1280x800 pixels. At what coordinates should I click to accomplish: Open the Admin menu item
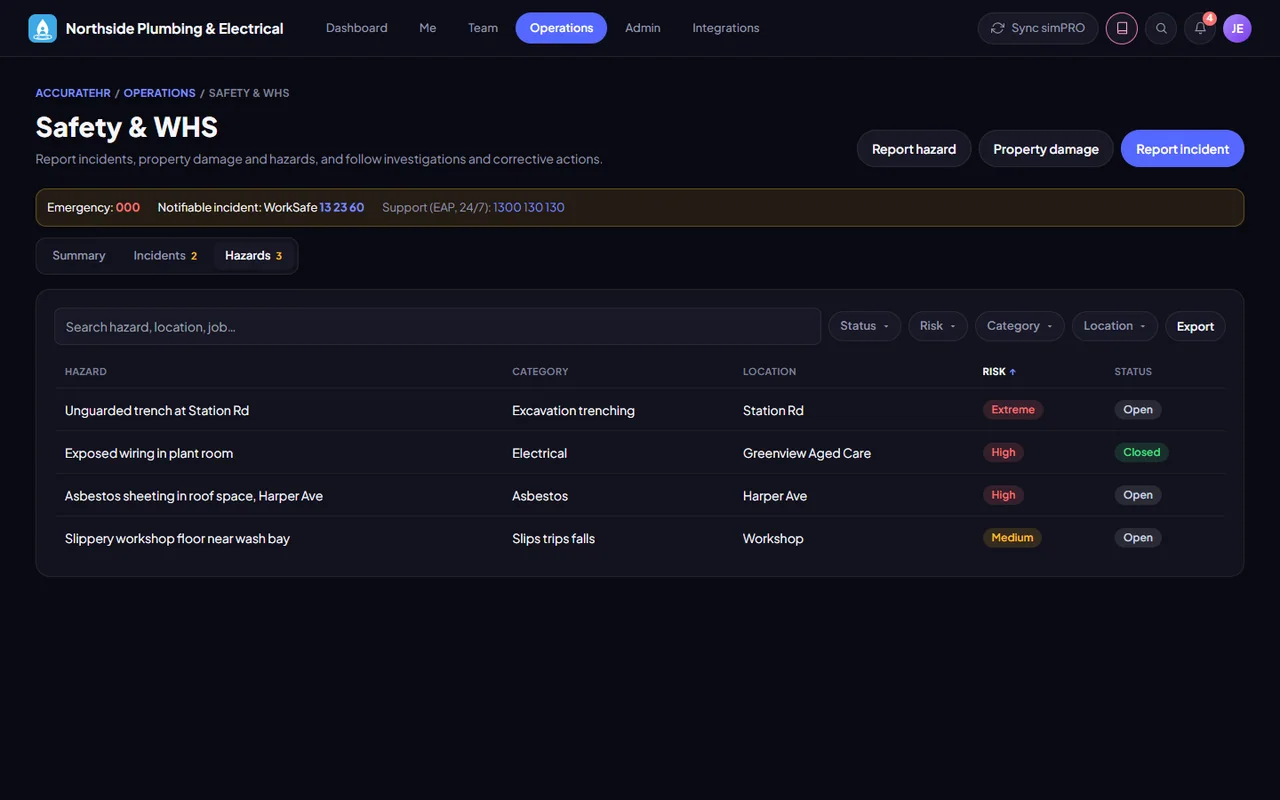(643, 28)
